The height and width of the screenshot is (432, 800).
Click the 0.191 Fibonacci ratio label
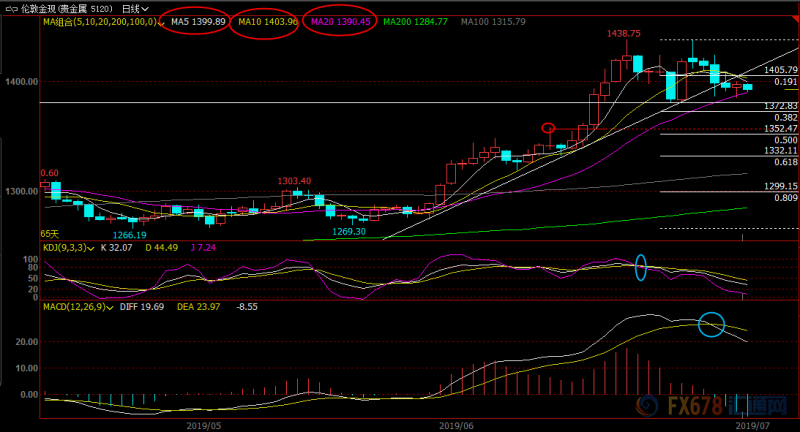pyautogui.click(x=786, y=82)
